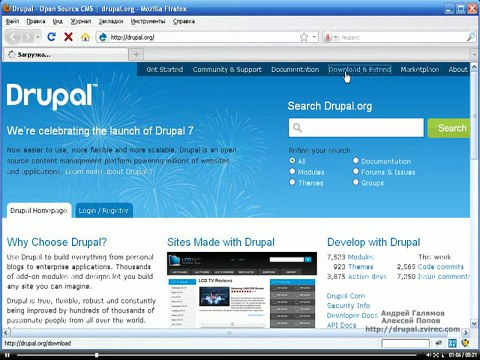This screenshot has height=360, width=480.
Task: Open the navigation history dropdown arrow
Action: click(x=38, y=37)
